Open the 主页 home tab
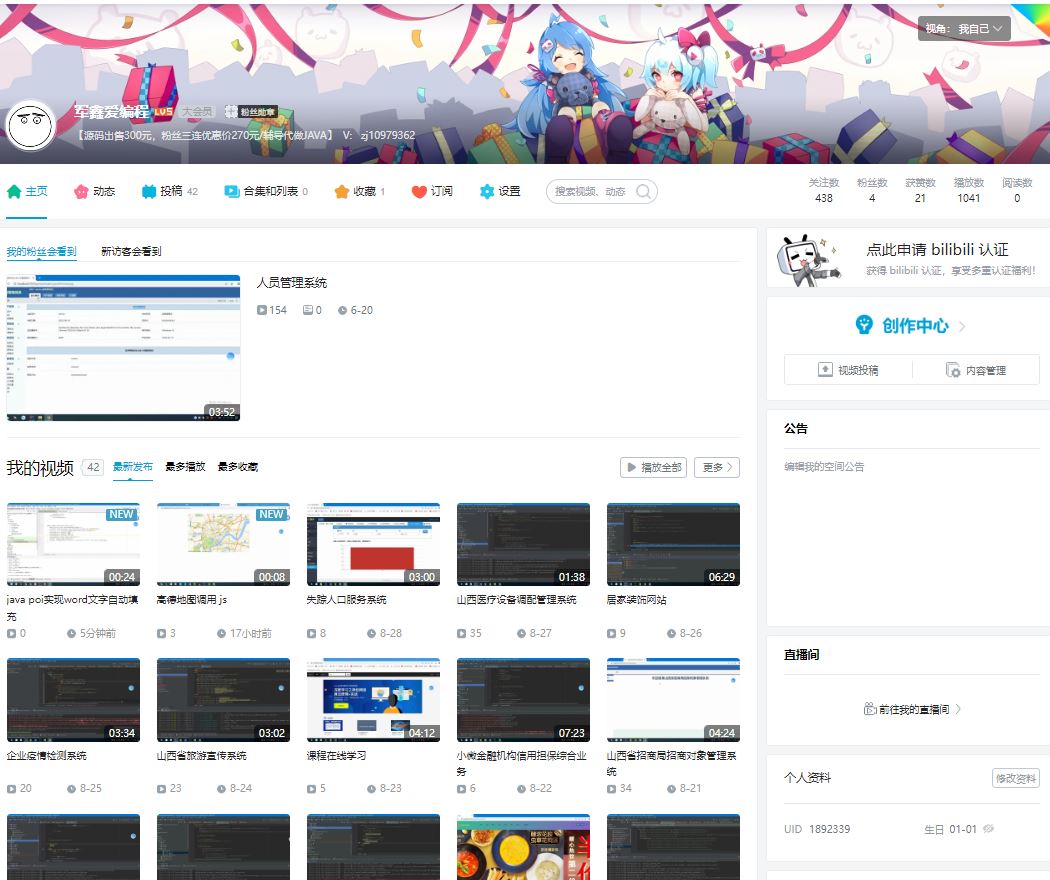The height and width of the screenshot is (880, 1050). coord(27,192)
